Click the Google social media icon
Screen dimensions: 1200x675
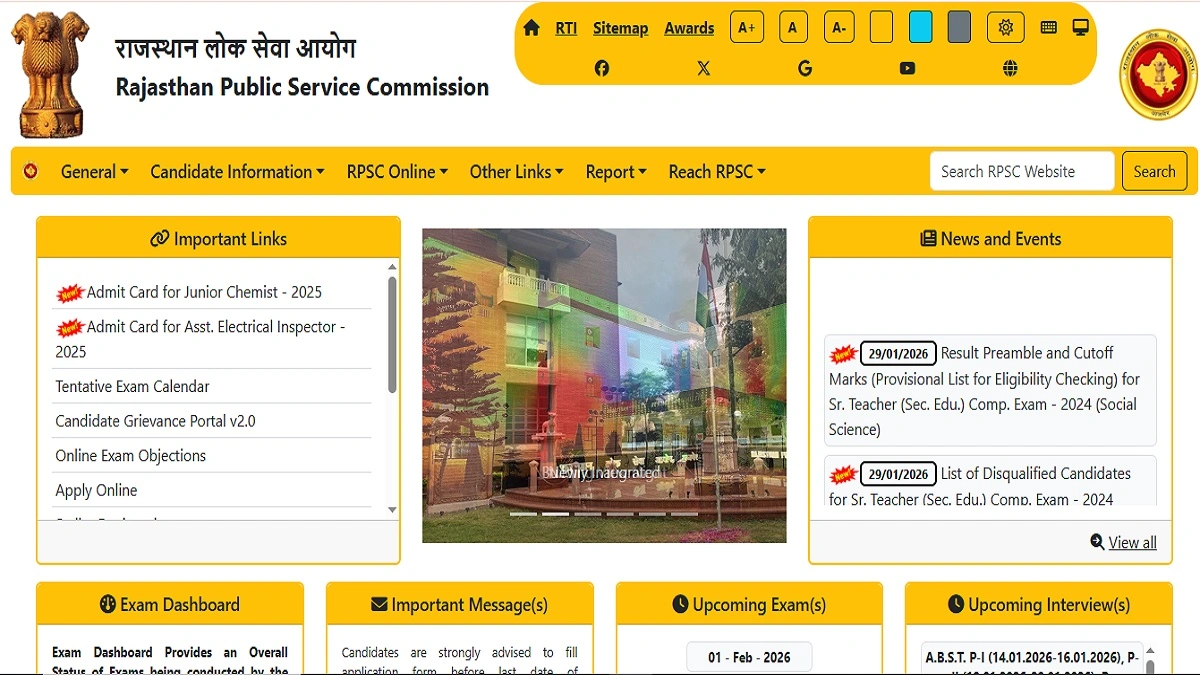(x=805, y=67)
